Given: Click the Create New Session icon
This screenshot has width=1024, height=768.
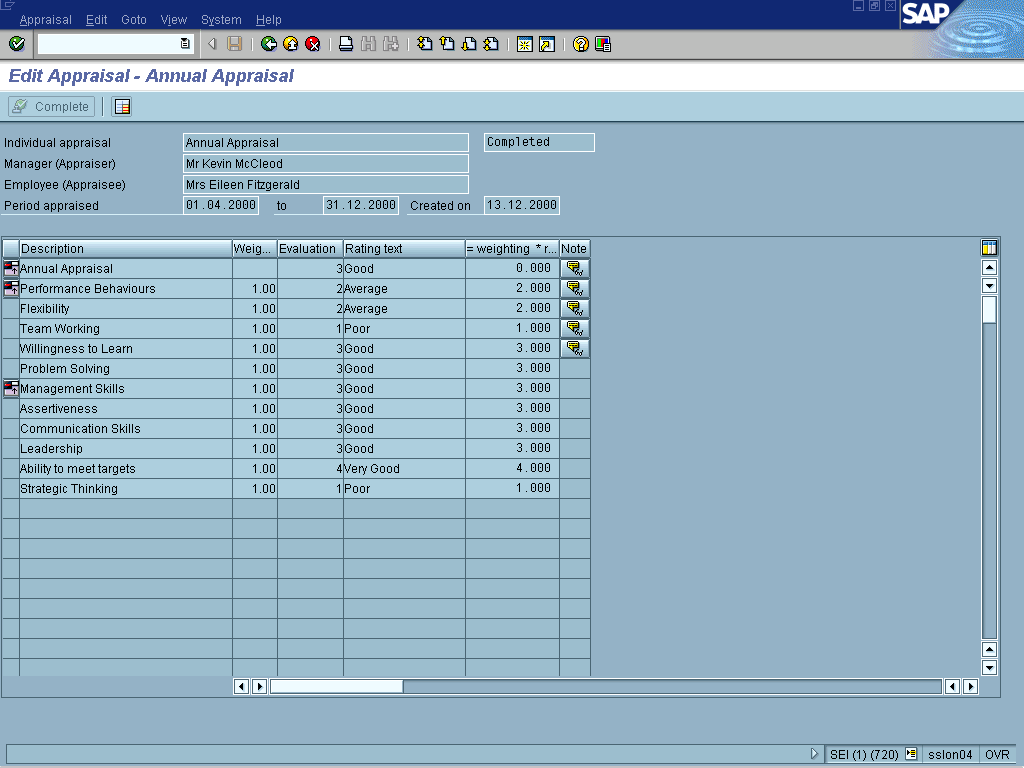Looking at the screenshot, I should (x=524, y=44).
